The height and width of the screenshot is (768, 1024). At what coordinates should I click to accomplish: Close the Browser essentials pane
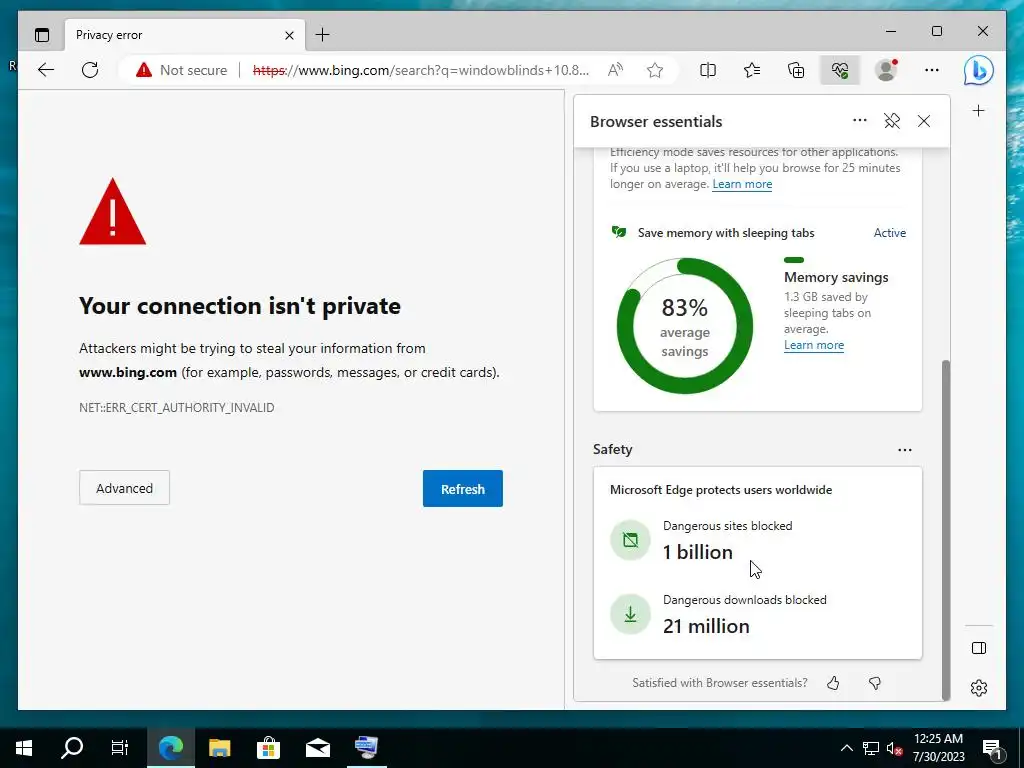(923, 121)
